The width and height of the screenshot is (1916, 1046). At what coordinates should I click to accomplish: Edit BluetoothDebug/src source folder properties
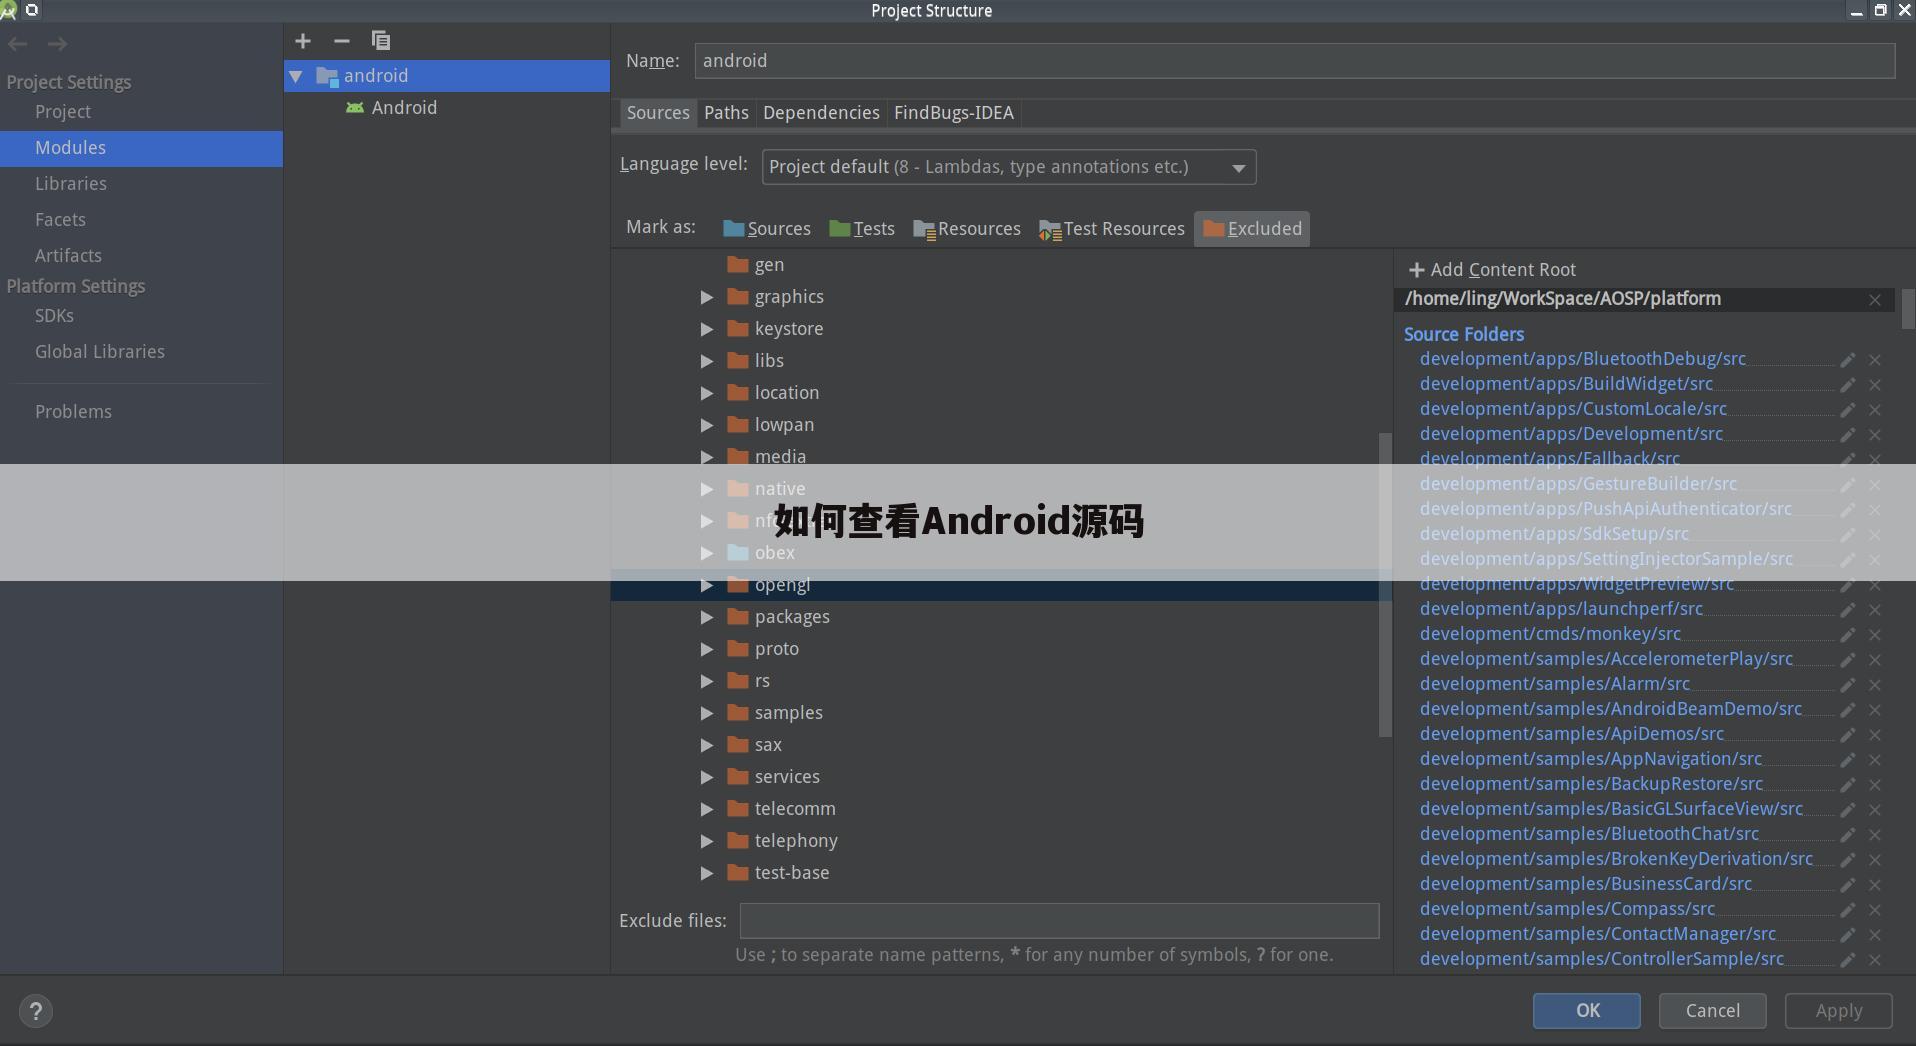point(1848,360)
